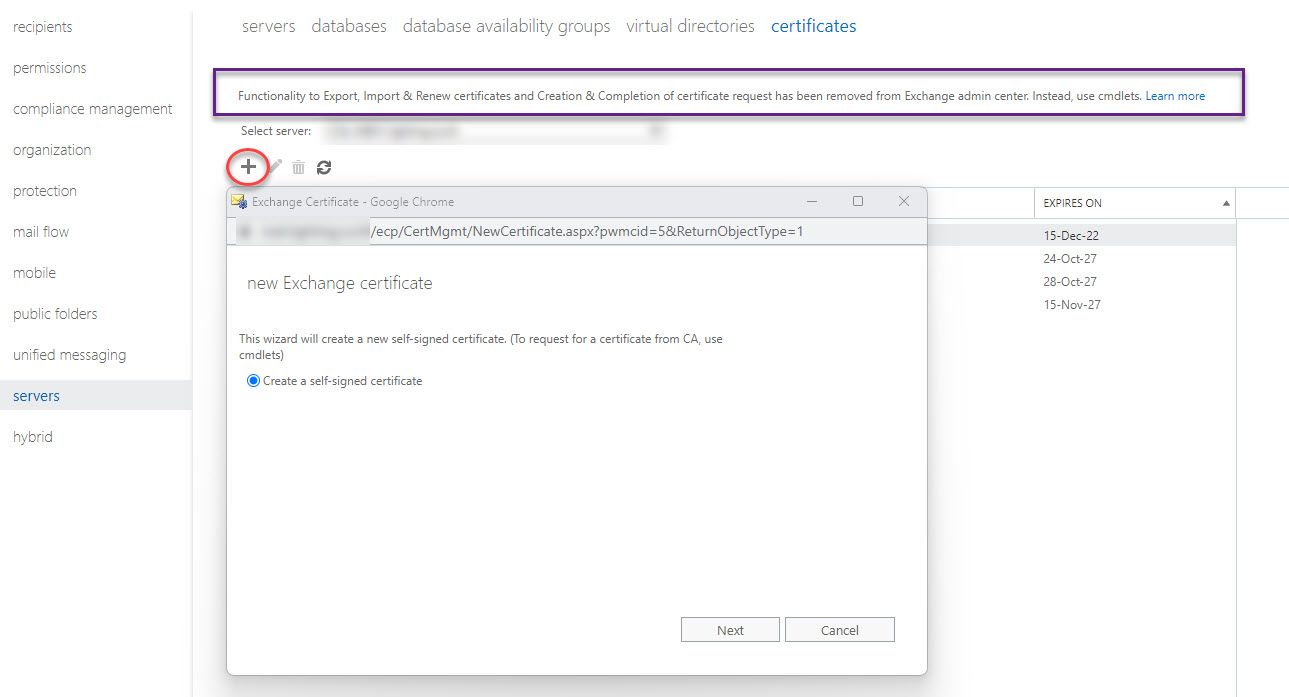Go to compliance management section
This screenshot has width=1289, height=697.
click(93, 109)
